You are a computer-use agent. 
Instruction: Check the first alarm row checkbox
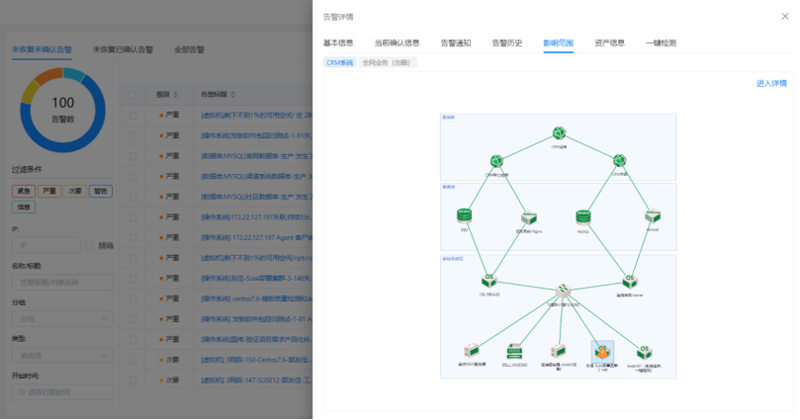click(133, 115)
